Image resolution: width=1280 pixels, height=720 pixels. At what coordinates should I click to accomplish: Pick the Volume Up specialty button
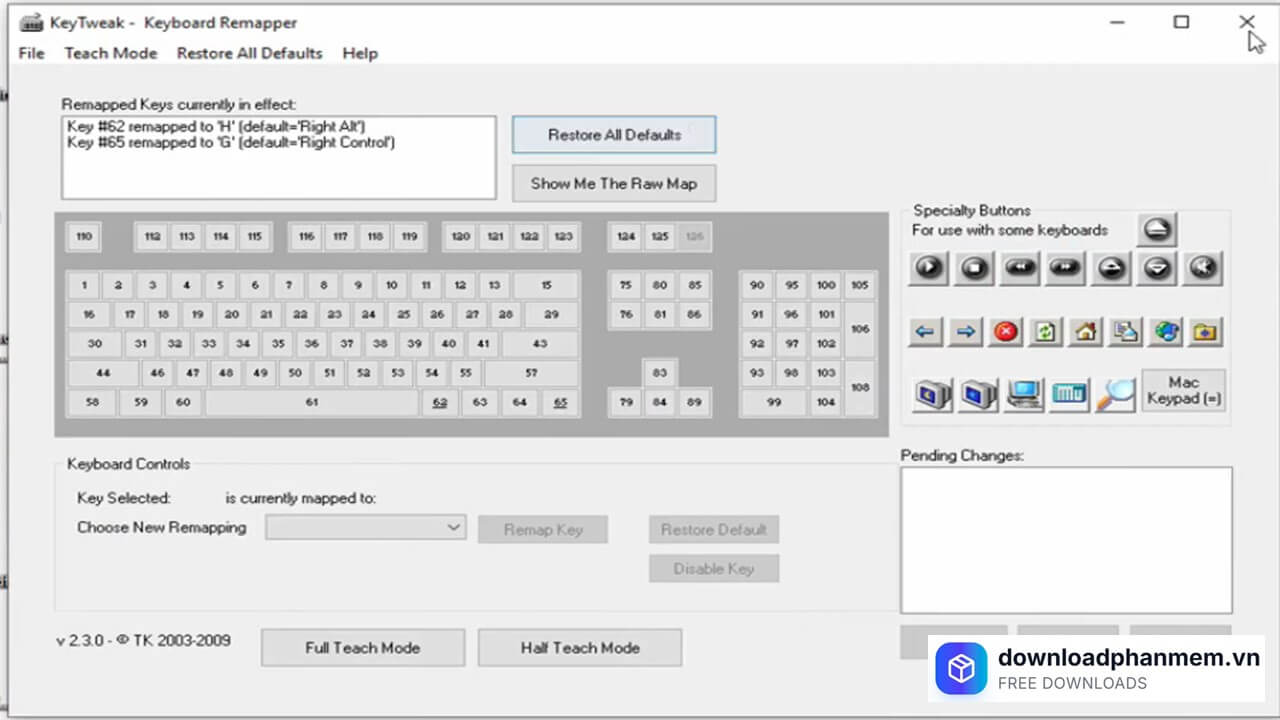pyautogui.click(x=1112, y=268)
